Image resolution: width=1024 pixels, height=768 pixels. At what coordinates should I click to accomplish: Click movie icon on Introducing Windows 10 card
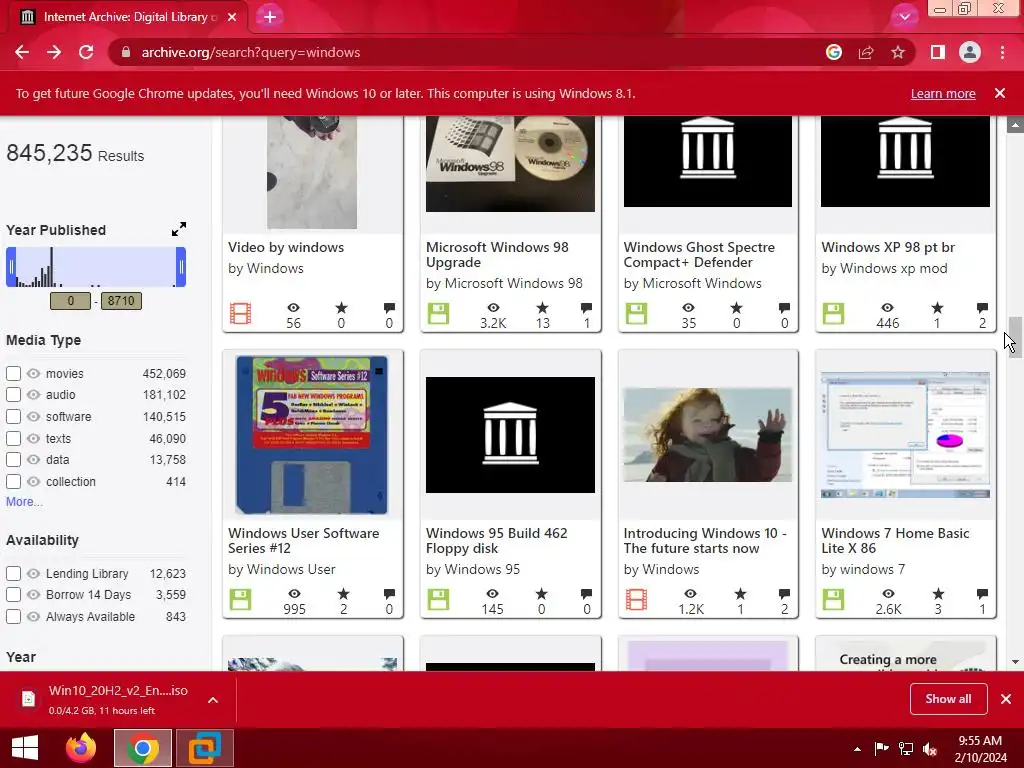(636, 600)
